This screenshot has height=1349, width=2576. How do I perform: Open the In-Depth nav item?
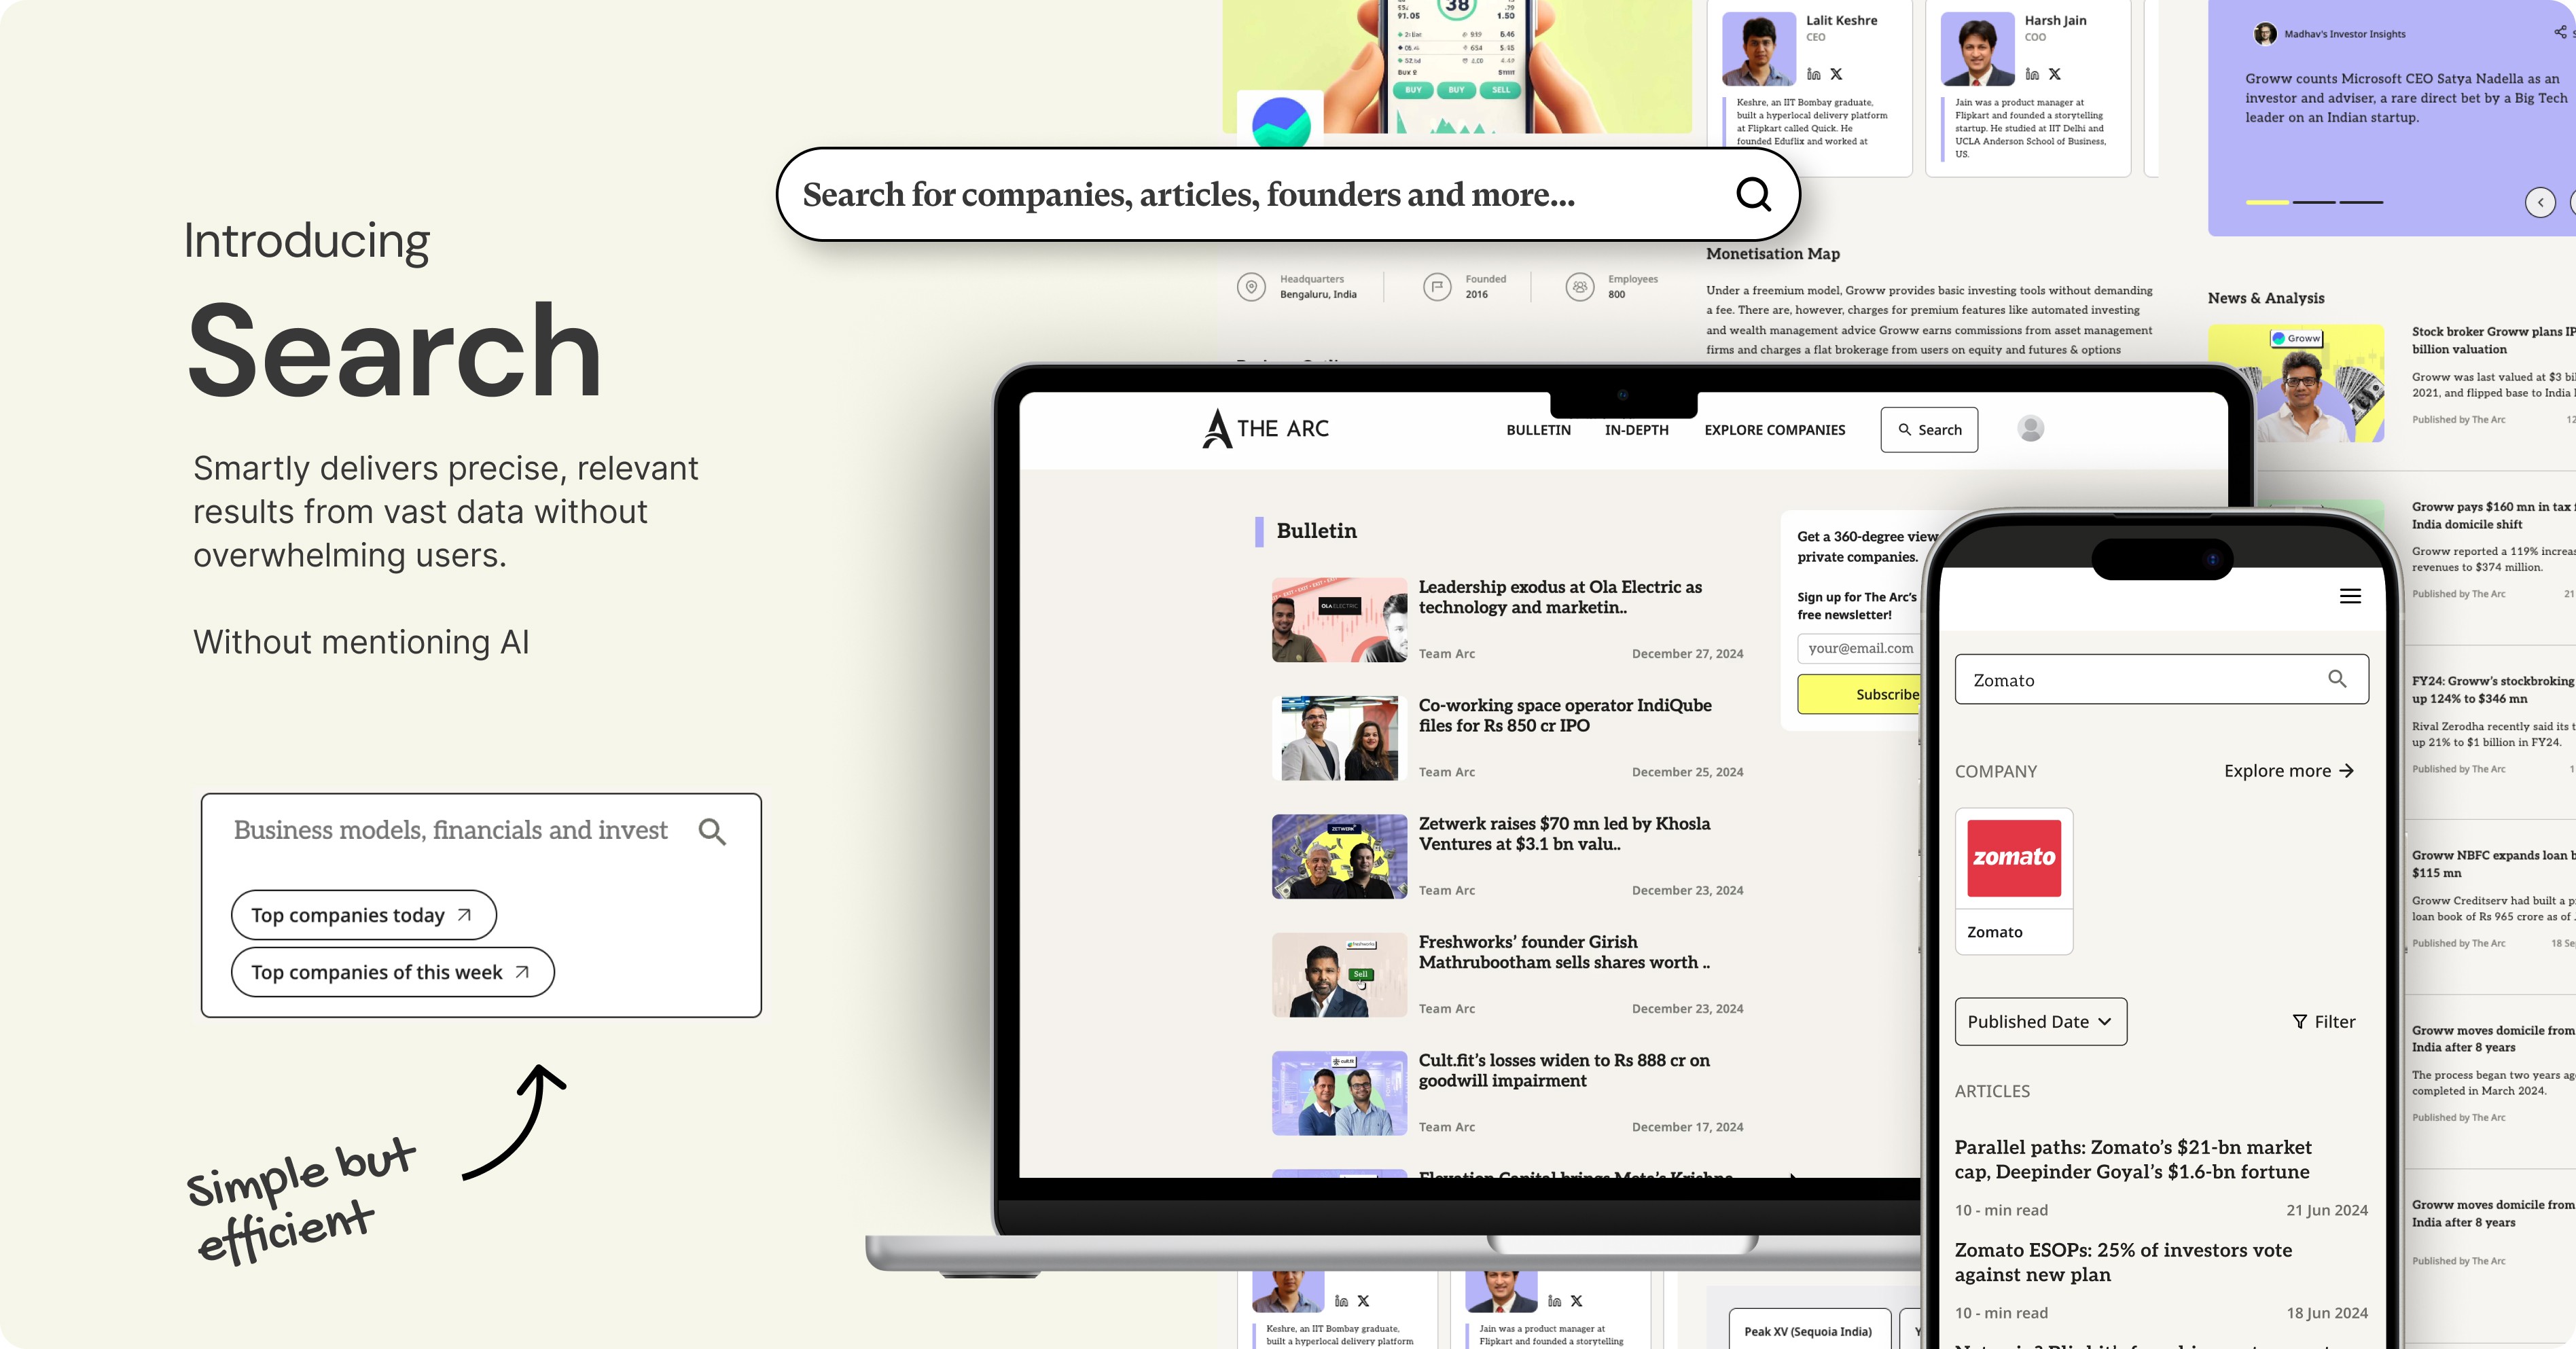click(1636, 430)
